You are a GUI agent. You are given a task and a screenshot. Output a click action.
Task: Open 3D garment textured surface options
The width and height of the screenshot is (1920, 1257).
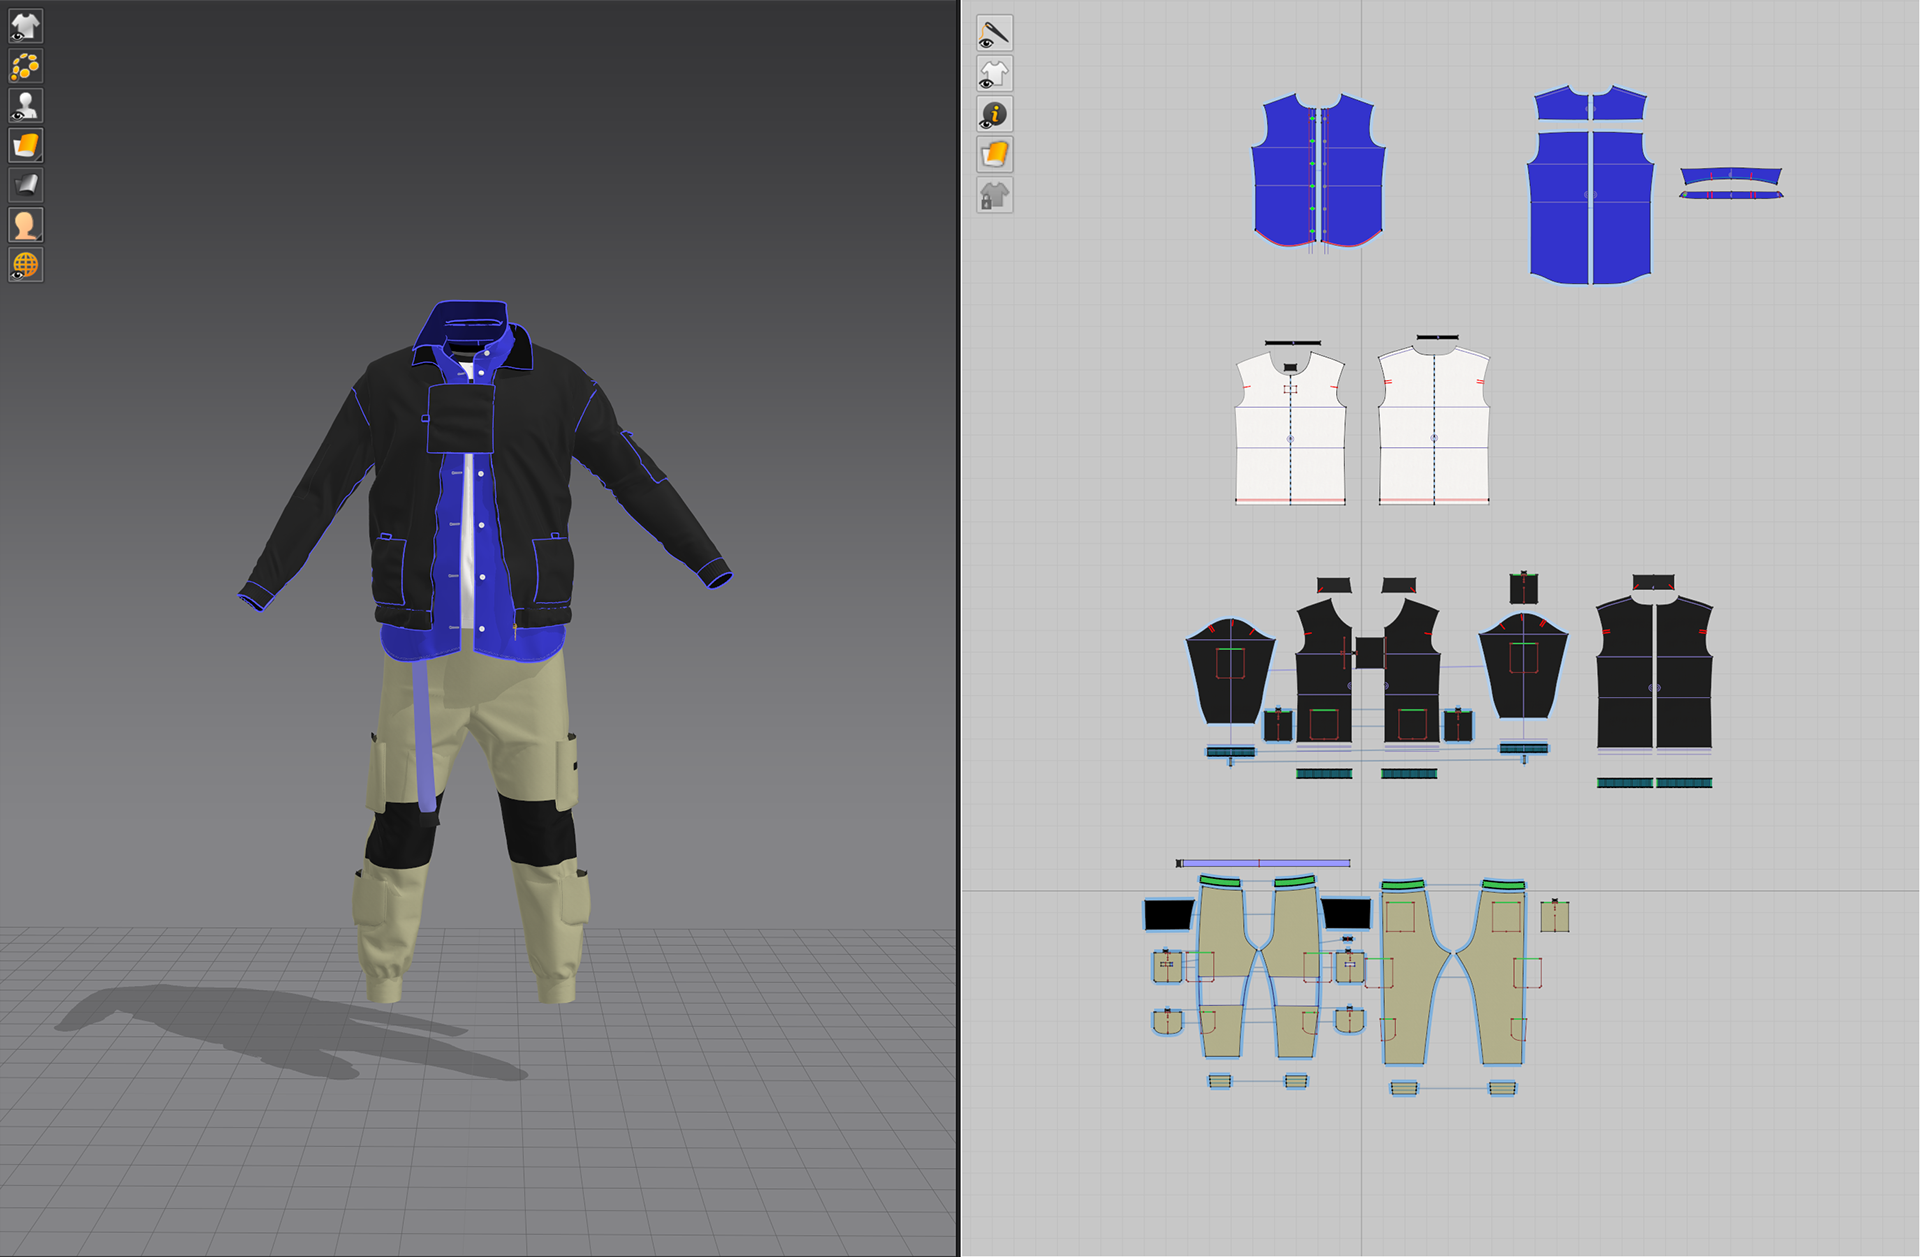(x=25, y=146)
